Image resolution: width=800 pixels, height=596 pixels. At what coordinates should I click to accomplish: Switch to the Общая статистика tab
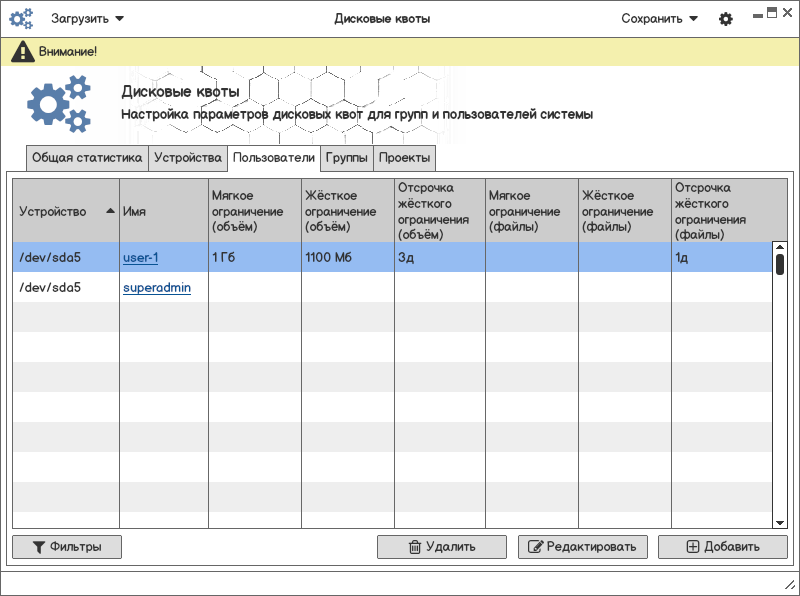87,158
